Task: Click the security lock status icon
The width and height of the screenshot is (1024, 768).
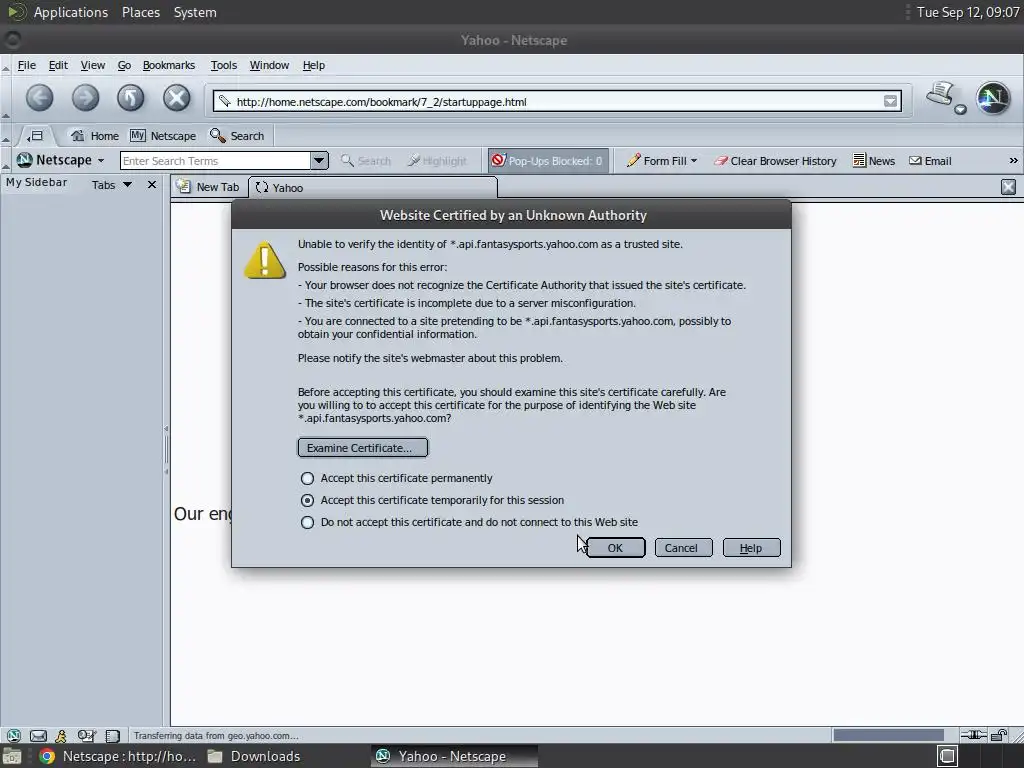Action: [x=999, y=735]
